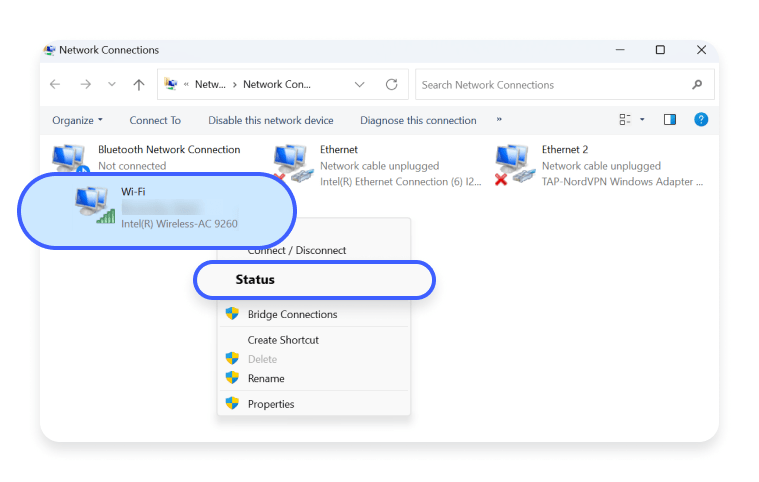Image resolution: width=759 pixels, height=482 pixels.
Task: Expand the address bar history dropdown
Action: tap(359, 85)
